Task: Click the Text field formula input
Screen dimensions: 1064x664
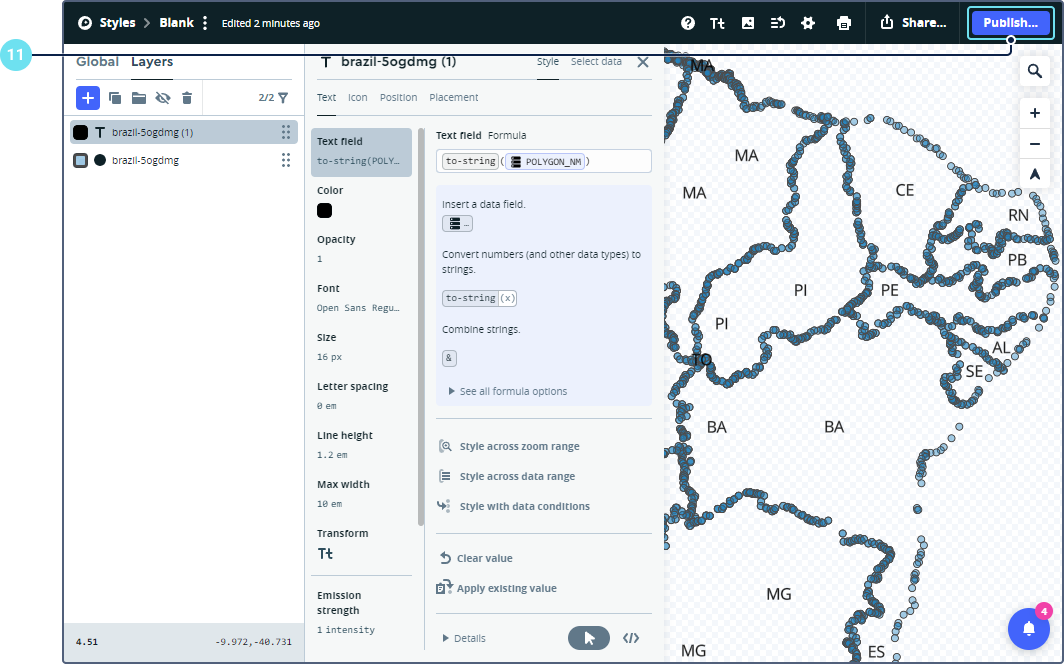Action: point(543,161)
